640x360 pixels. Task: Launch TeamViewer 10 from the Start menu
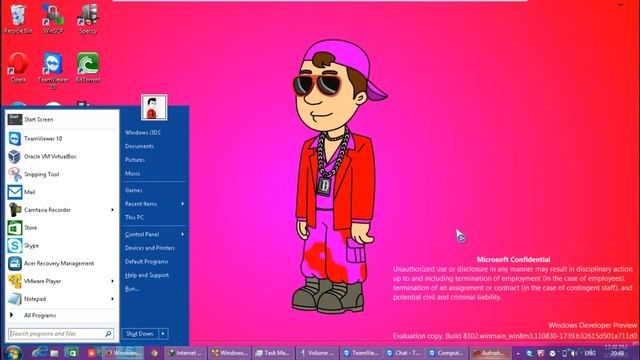pos(62,139)
